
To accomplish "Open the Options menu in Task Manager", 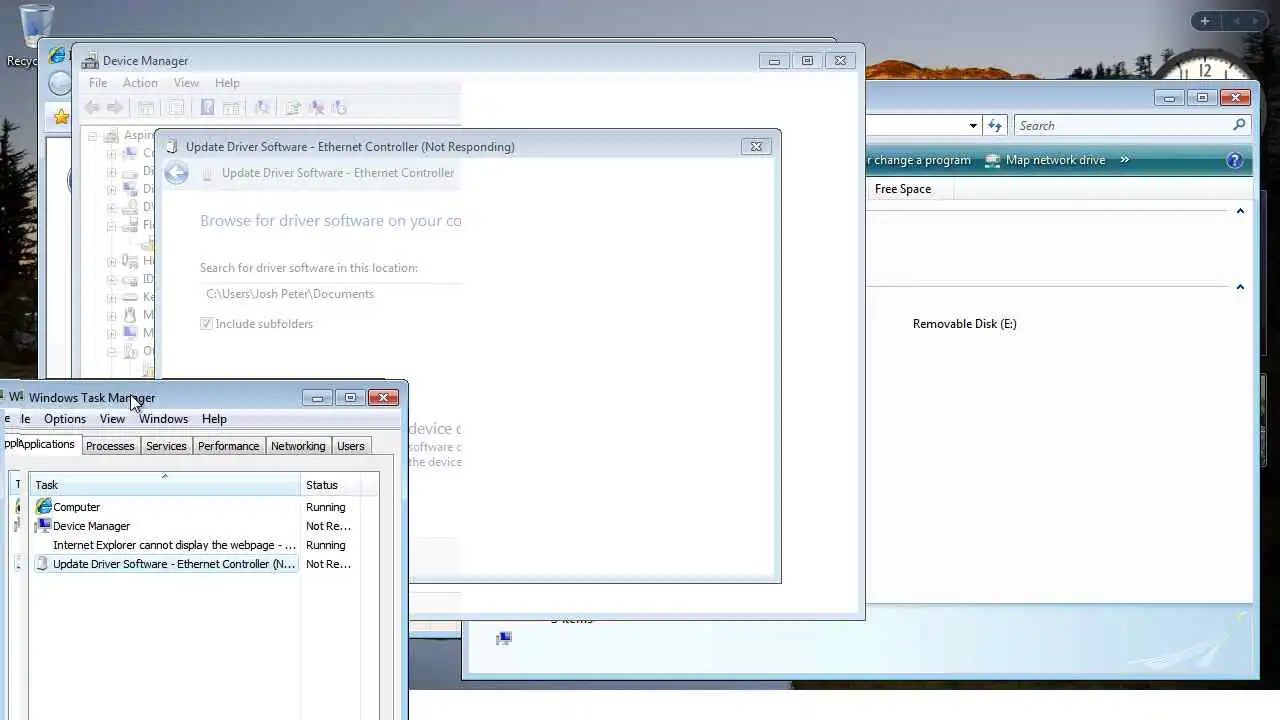I will pyautogui.click(x=65, y=419).
